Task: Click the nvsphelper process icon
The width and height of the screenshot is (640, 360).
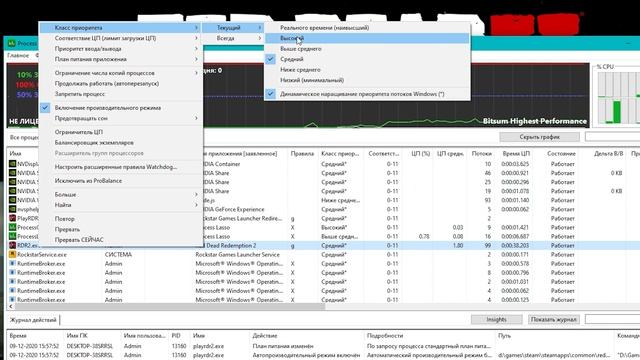Action: point(13,209)
